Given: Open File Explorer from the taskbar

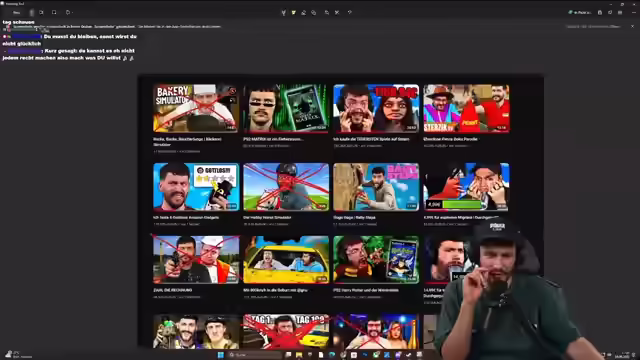Looking at the screenshot, I should click(299, 355).
